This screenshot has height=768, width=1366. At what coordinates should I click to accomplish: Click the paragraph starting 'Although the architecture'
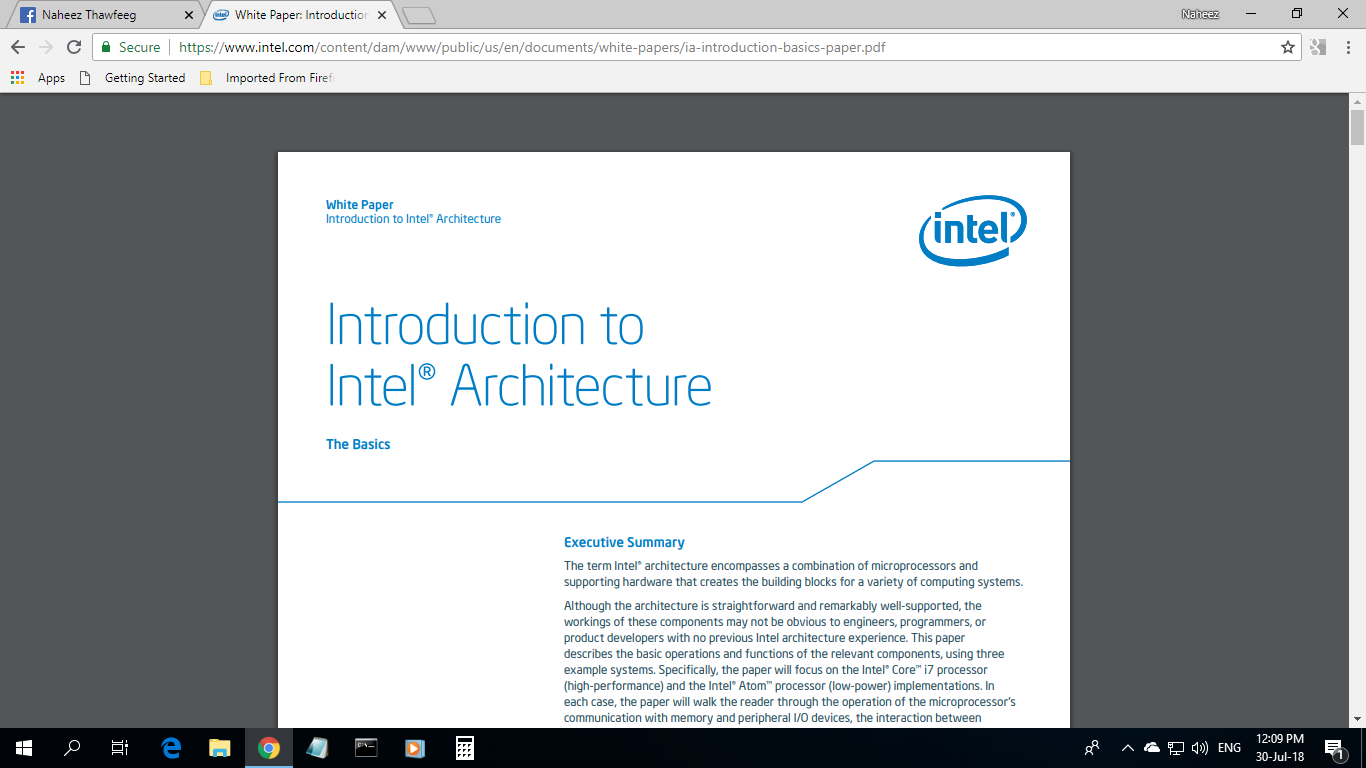790,662
